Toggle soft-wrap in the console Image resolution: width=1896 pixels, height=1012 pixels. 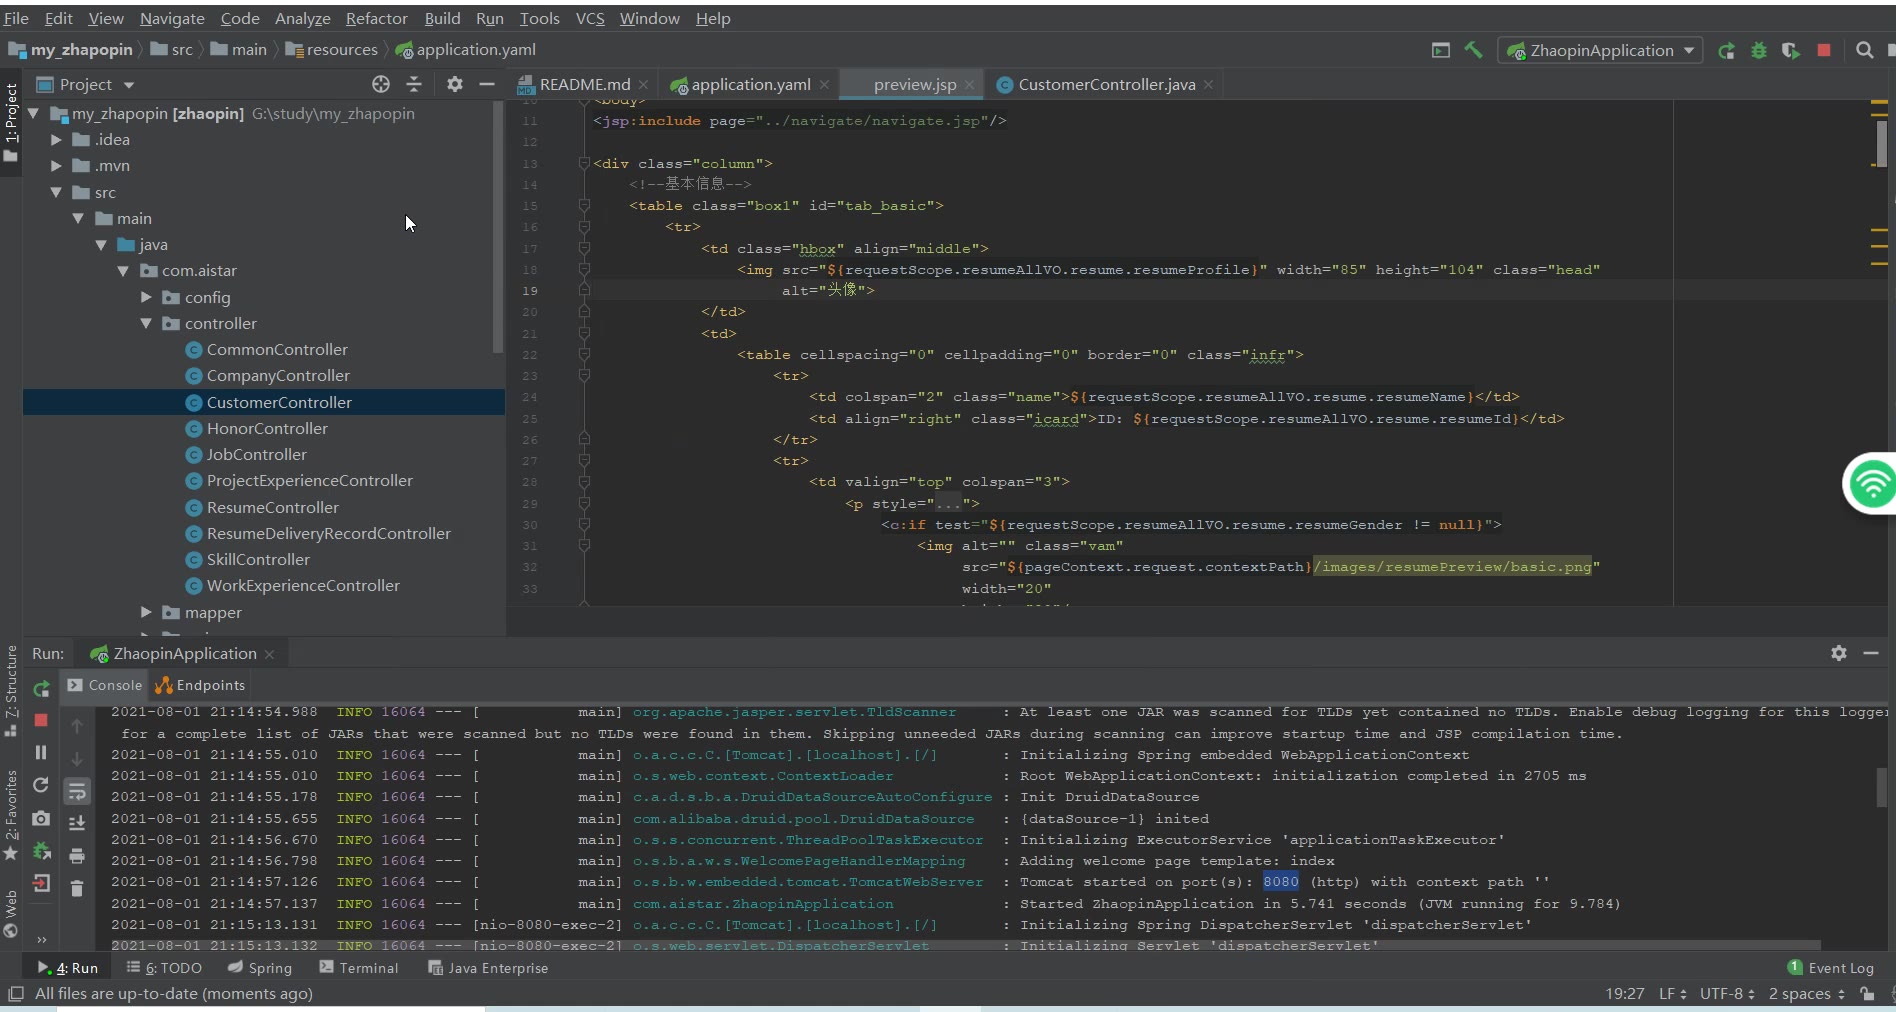point(77,792)
